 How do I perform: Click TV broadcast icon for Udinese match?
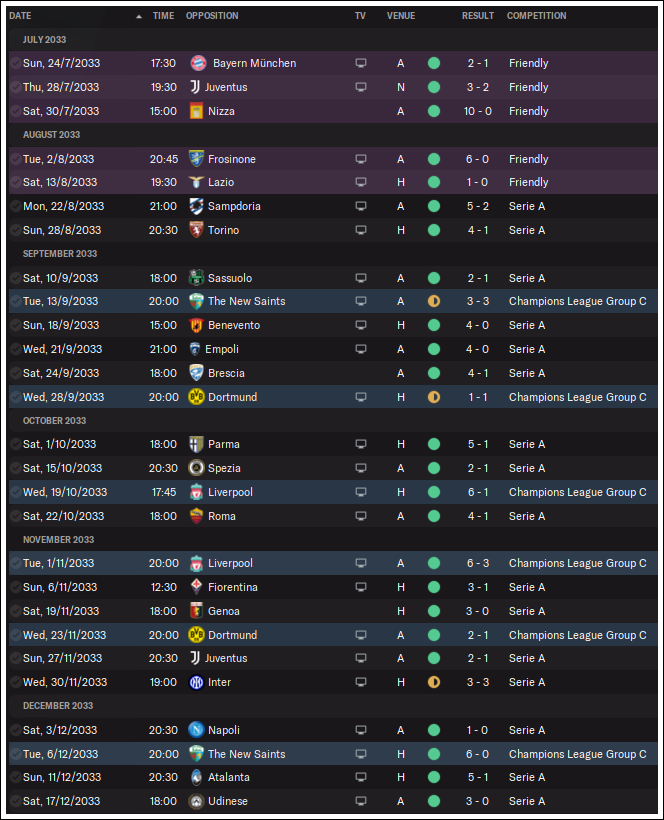click(x=361, y=801)
